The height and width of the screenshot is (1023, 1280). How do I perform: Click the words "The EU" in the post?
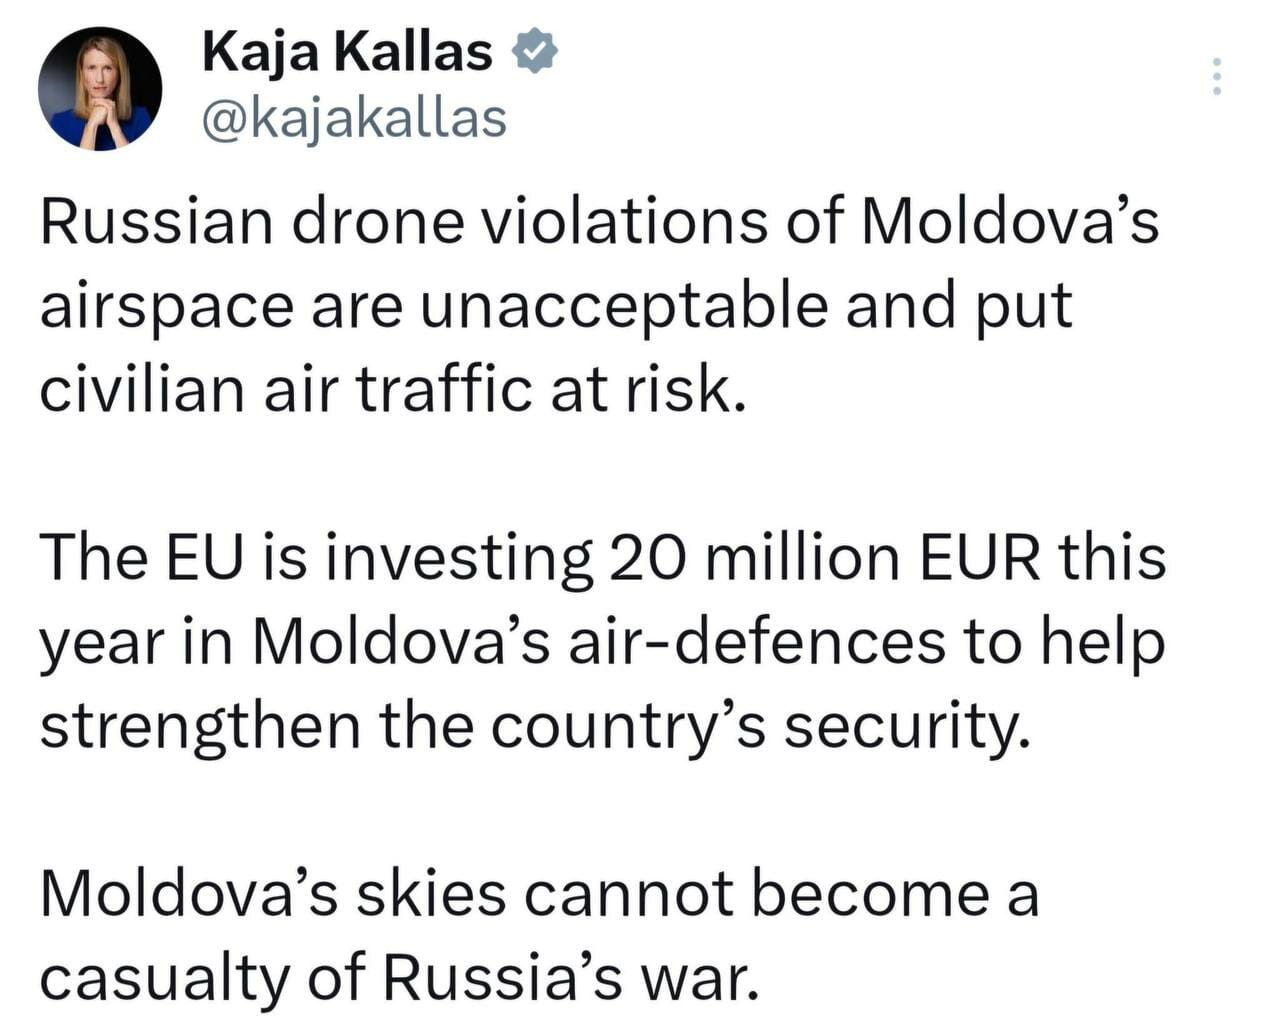141,557
